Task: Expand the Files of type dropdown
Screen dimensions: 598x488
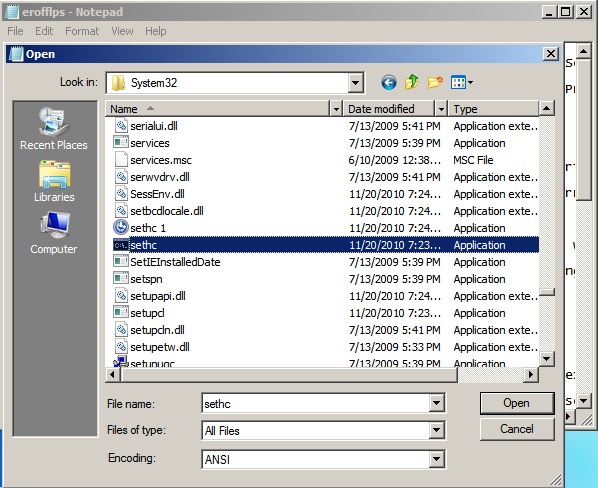Action: point(436,430)
